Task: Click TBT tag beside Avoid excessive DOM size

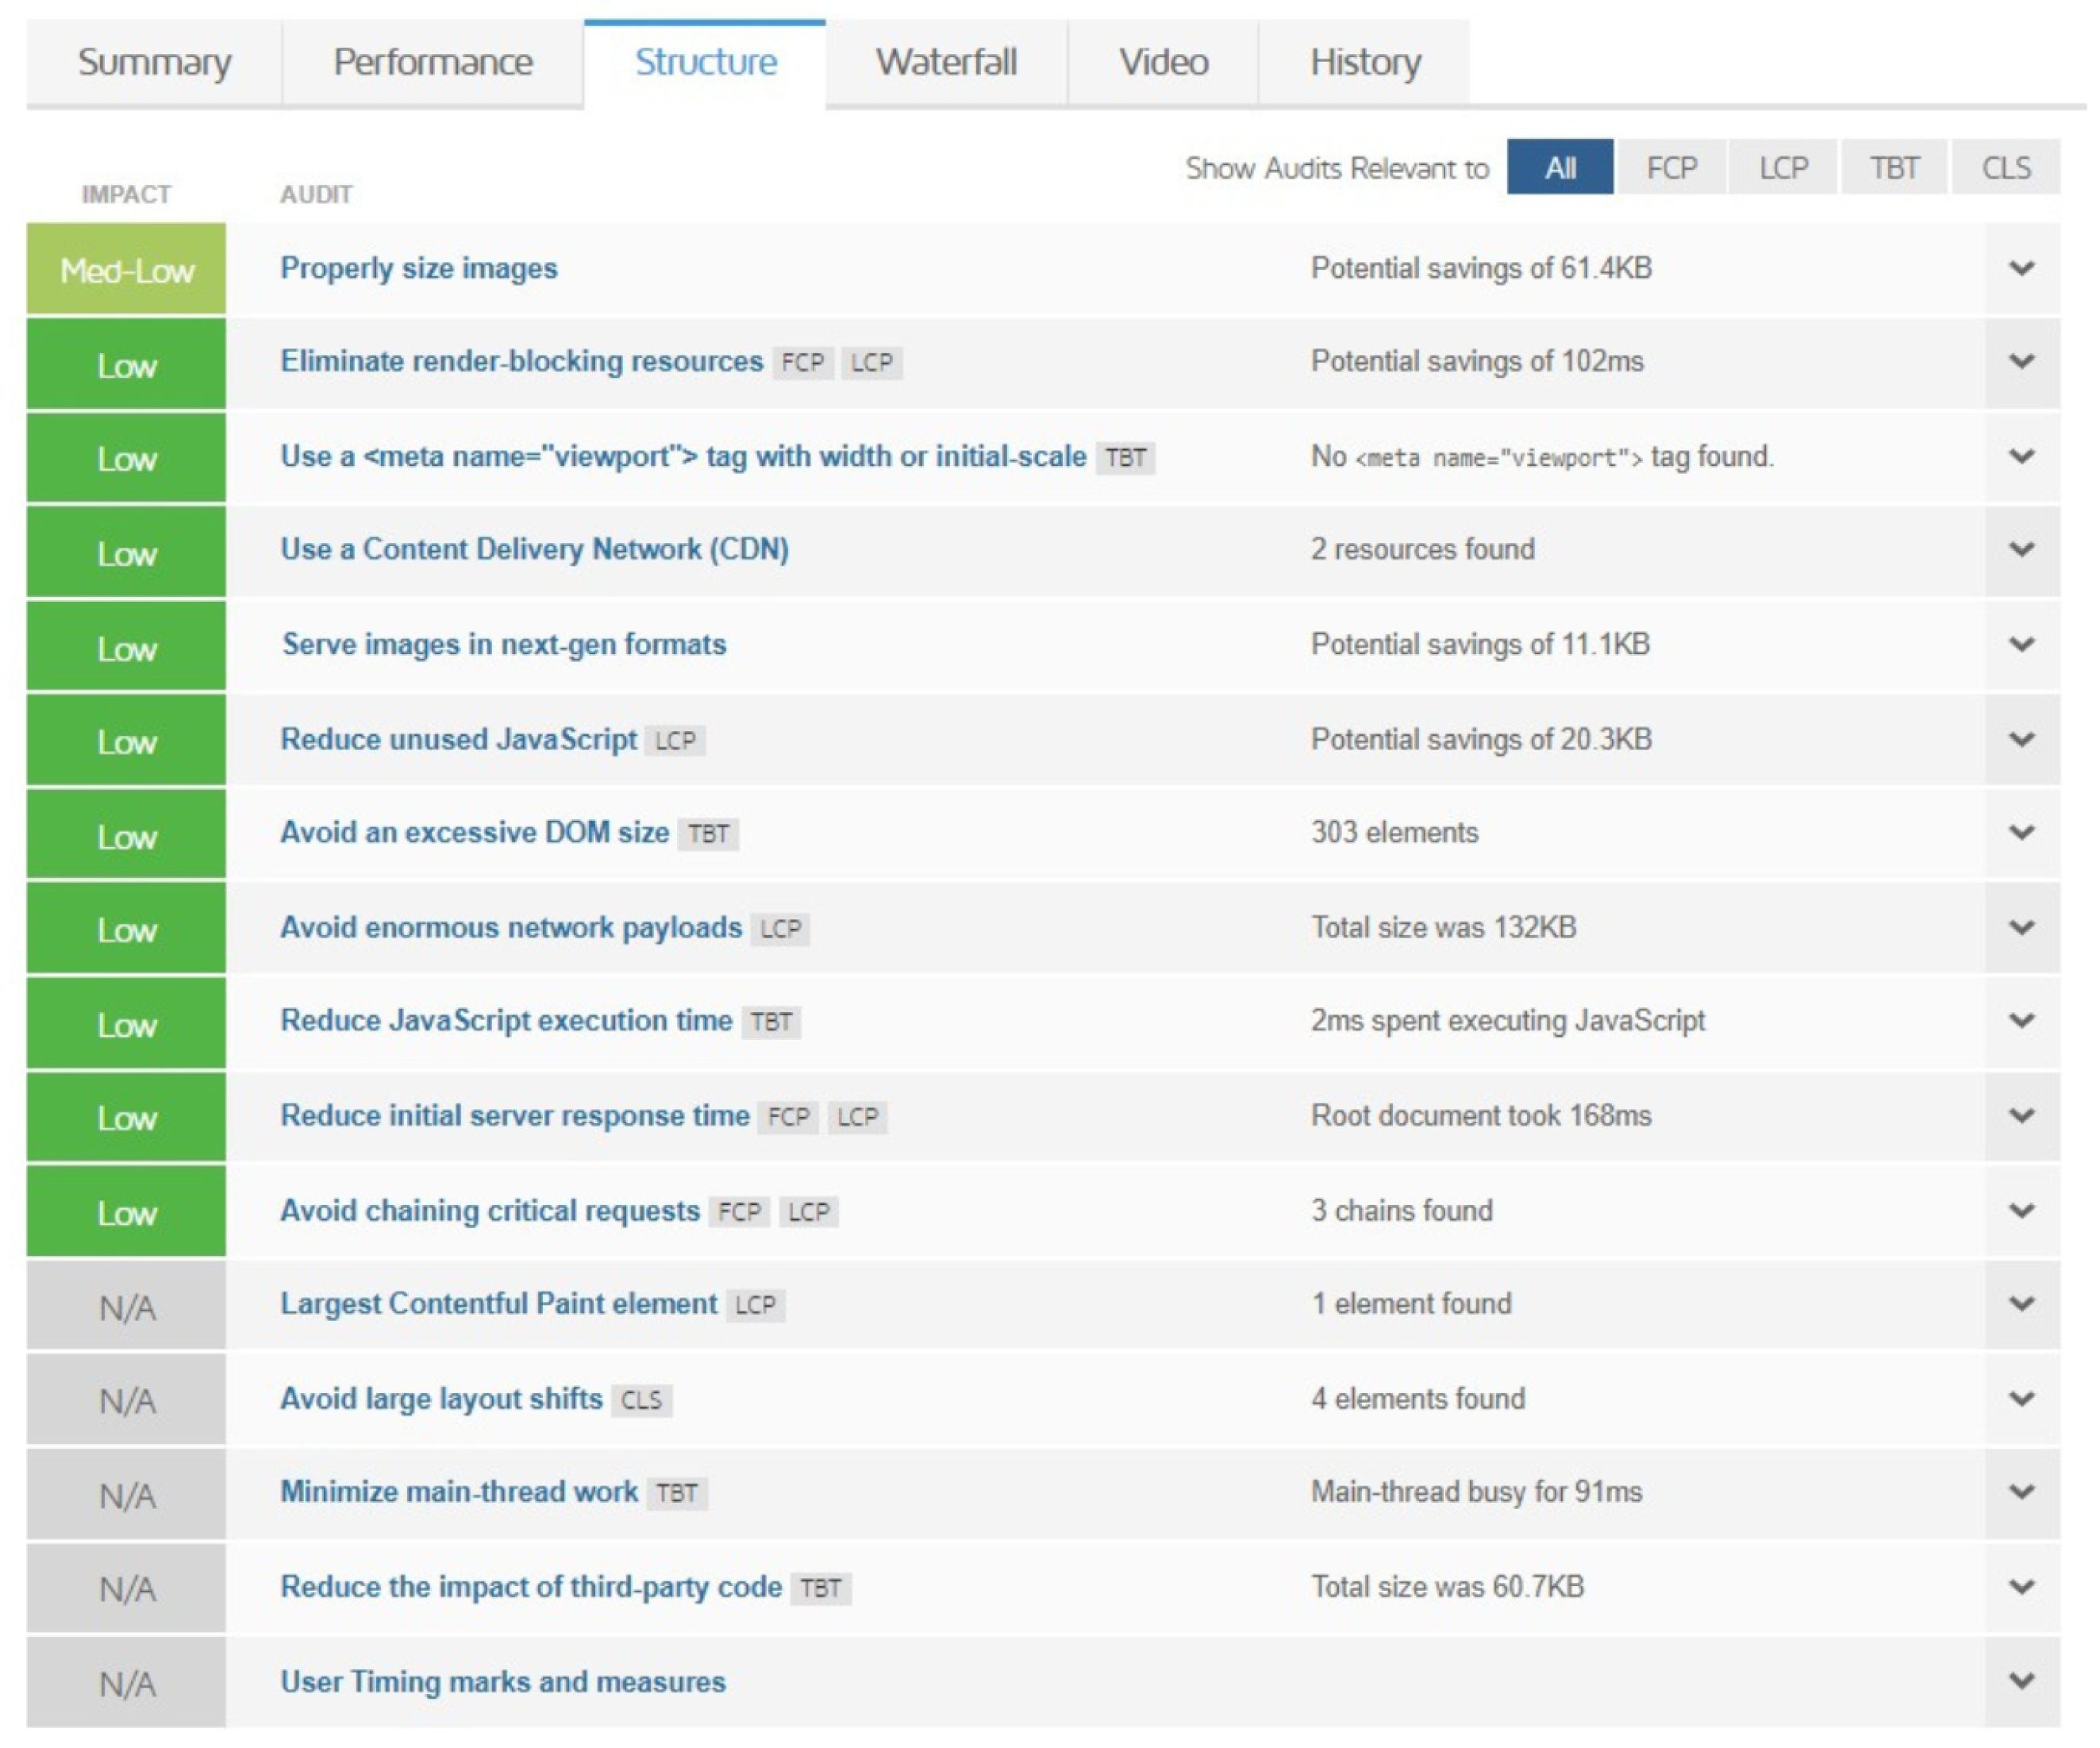Action: [x=708, y=834]
